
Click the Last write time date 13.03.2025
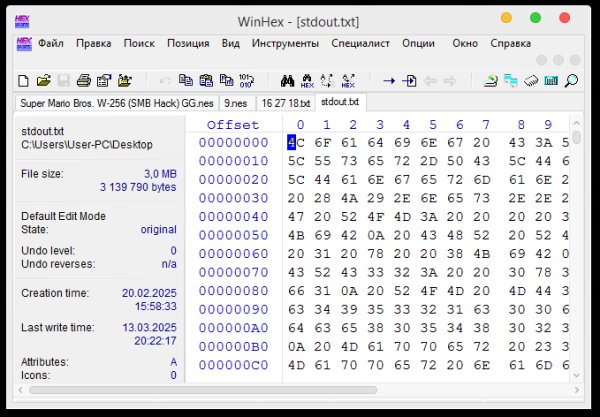point(149,327)
